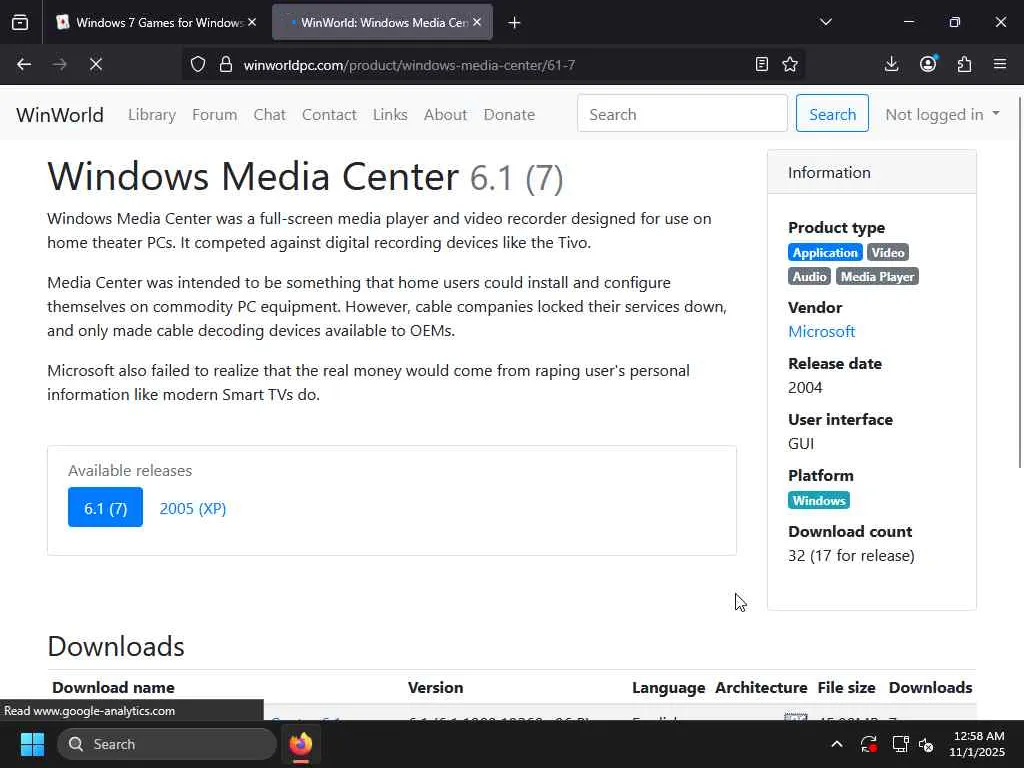This screenshot has width=1024, height=768.
Task: Open the Microsoft vendor link
Action: (822, 331)
